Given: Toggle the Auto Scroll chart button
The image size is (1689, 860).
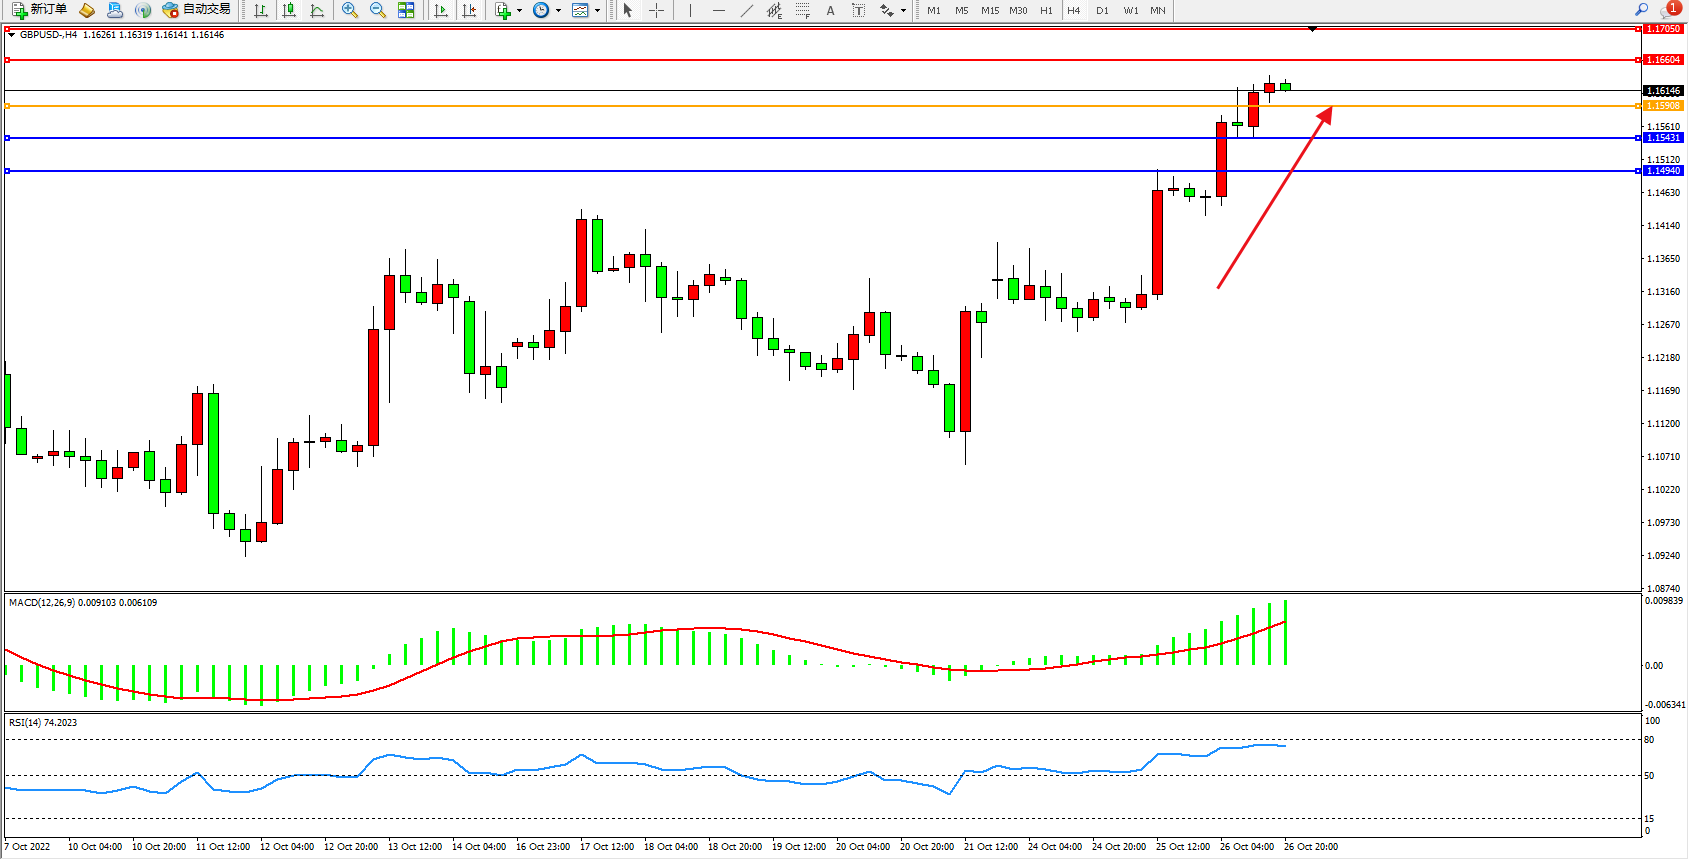Looking at the screenshot, I should tap(441, 10).
